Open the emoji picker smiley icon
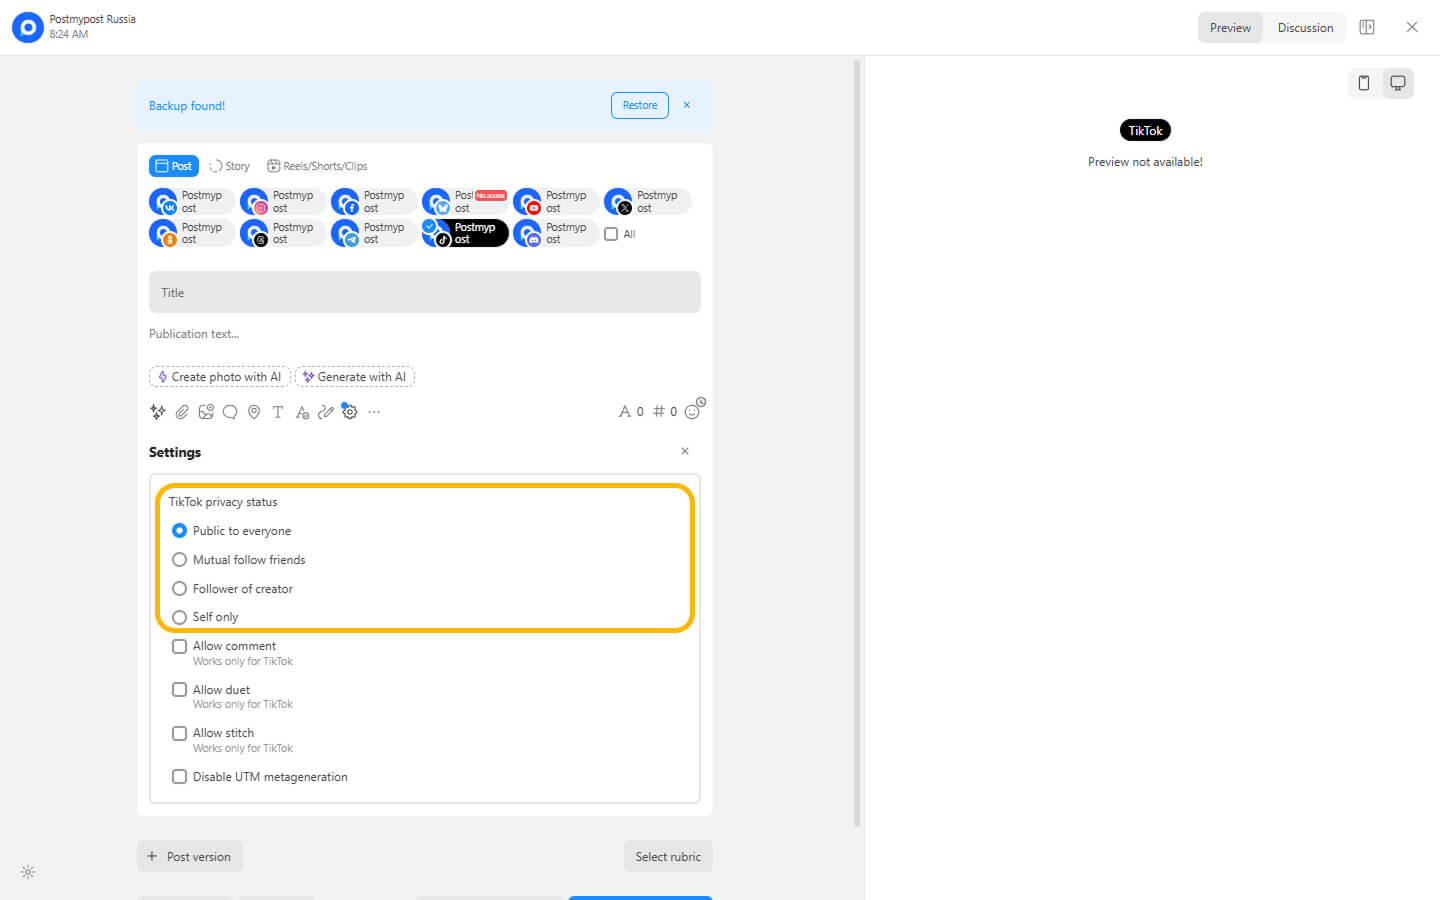1440x900 pixels. 692,412
